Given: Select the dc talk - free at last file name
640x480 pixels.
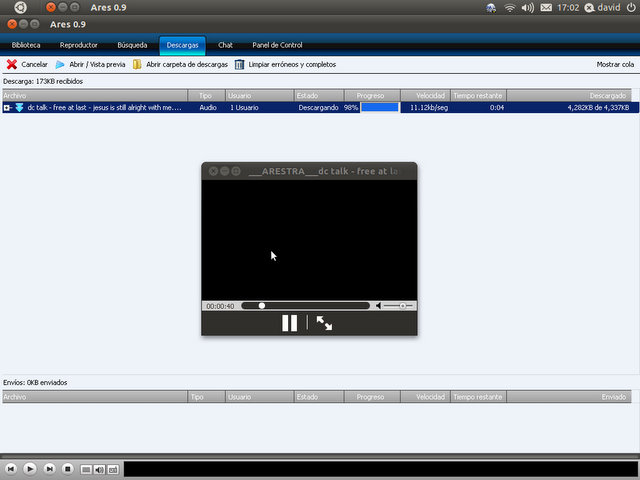Looking at the screenshot, I should [104, 108].
